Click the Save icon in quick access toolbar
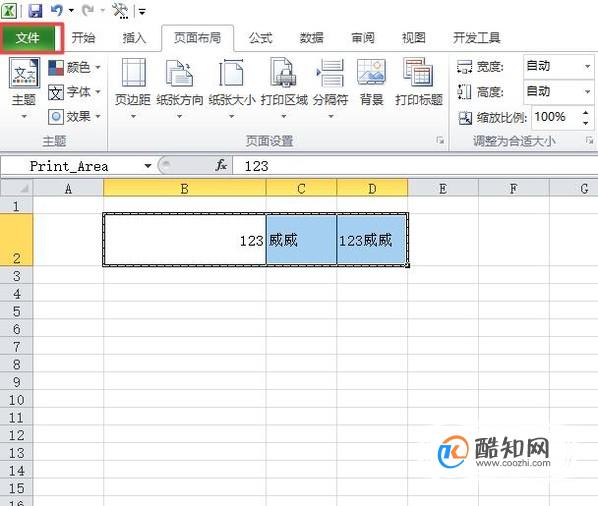Viewport: 598px width, 506px height. click(35, 11)
